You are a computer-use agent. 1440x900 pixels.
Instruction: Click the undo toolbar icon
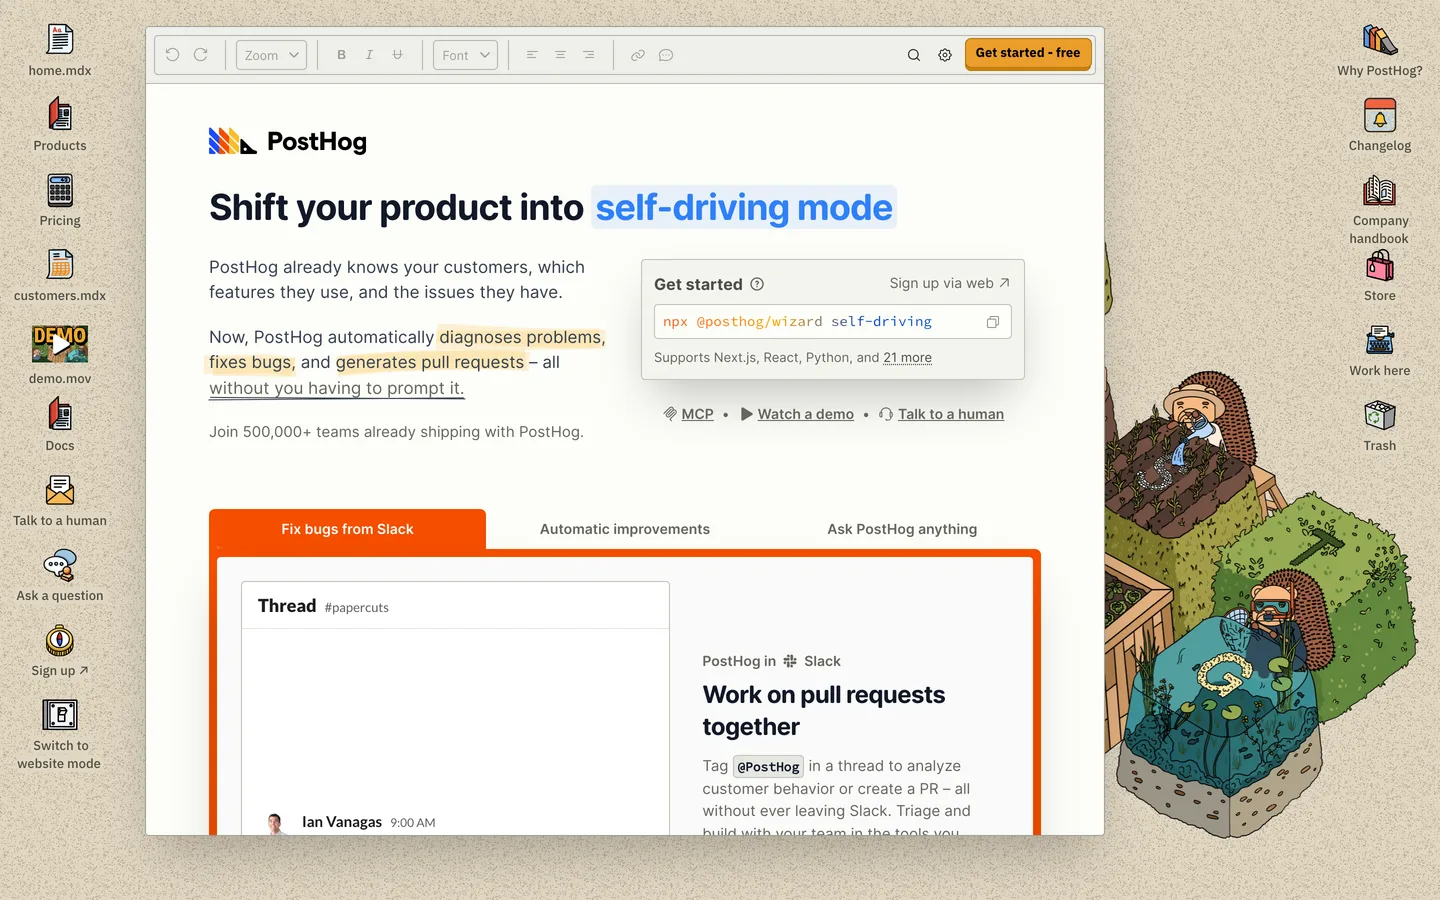[x=172, y=55]
